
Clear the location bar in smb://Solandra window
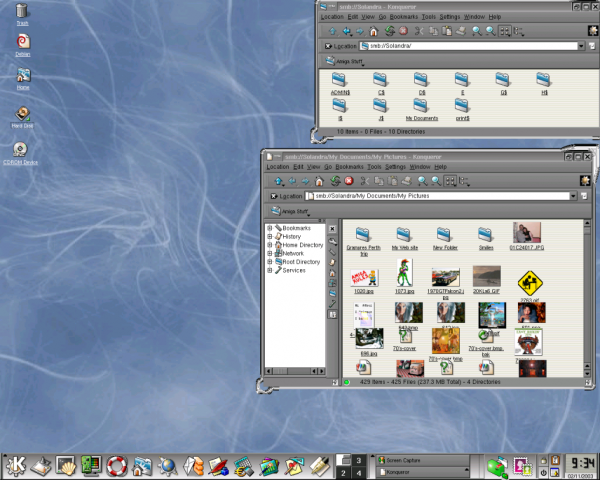pos(328,46)
